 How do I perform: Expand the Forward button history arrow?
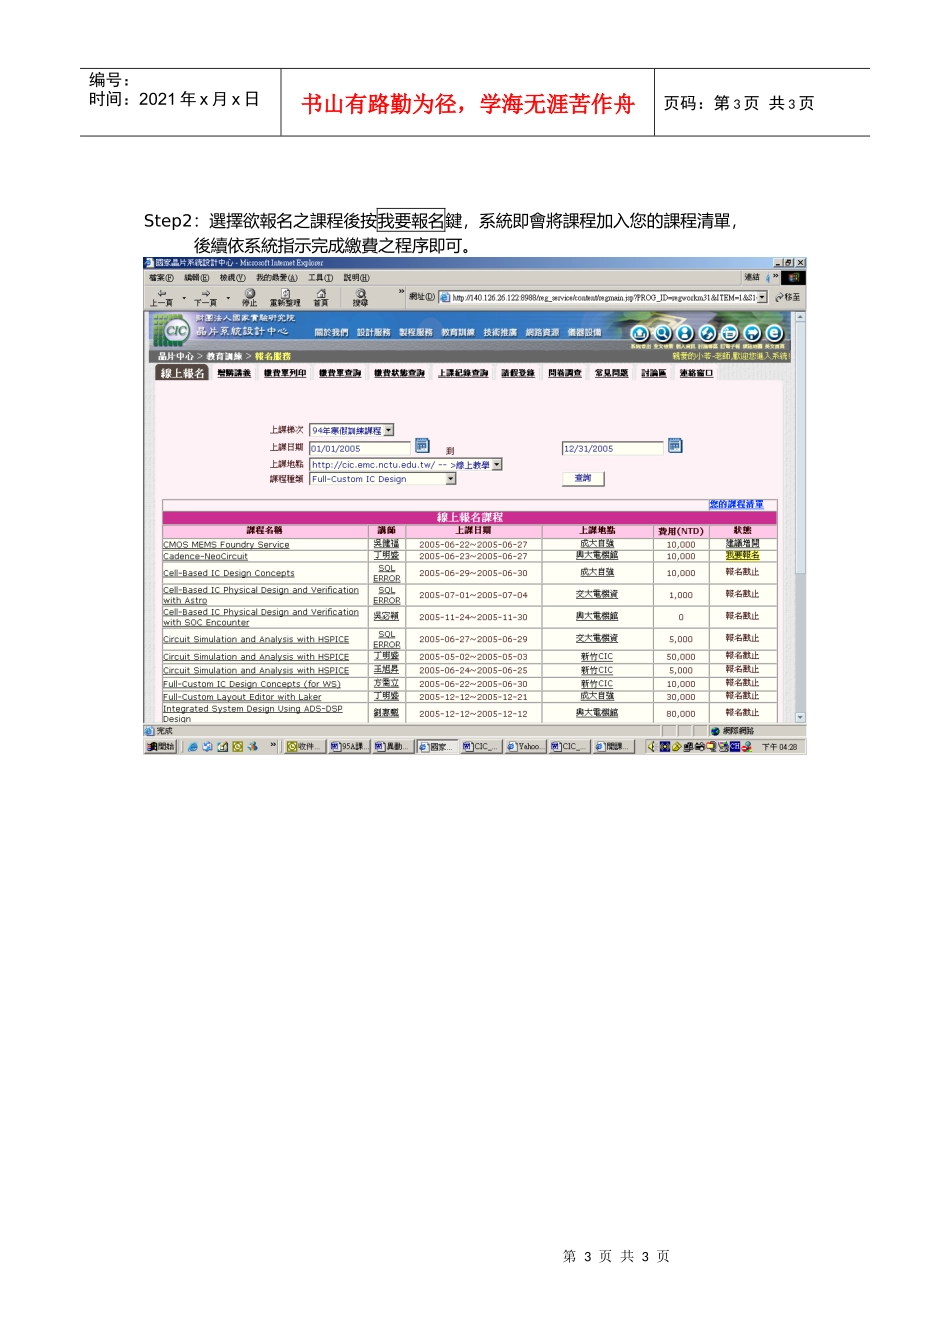(x=228, y=297)
